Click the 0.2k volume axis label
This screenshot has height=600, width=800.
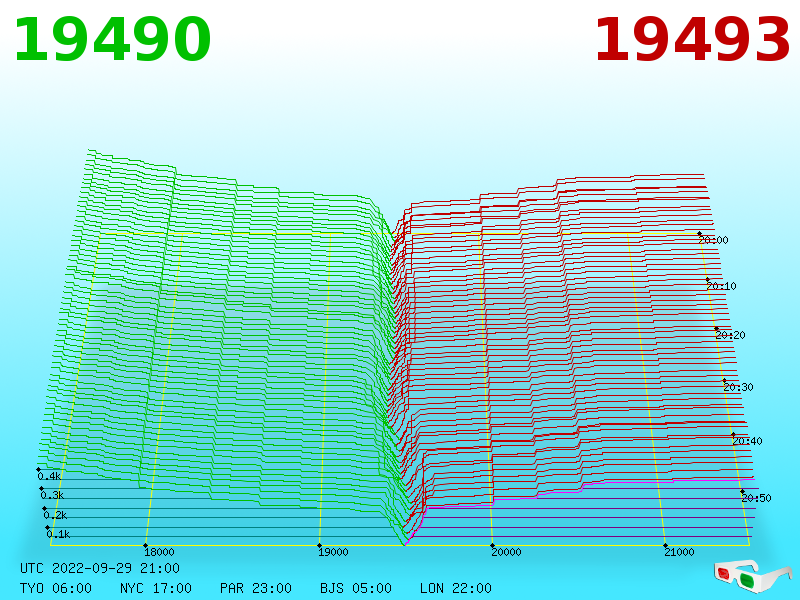(x=55, y=515)
